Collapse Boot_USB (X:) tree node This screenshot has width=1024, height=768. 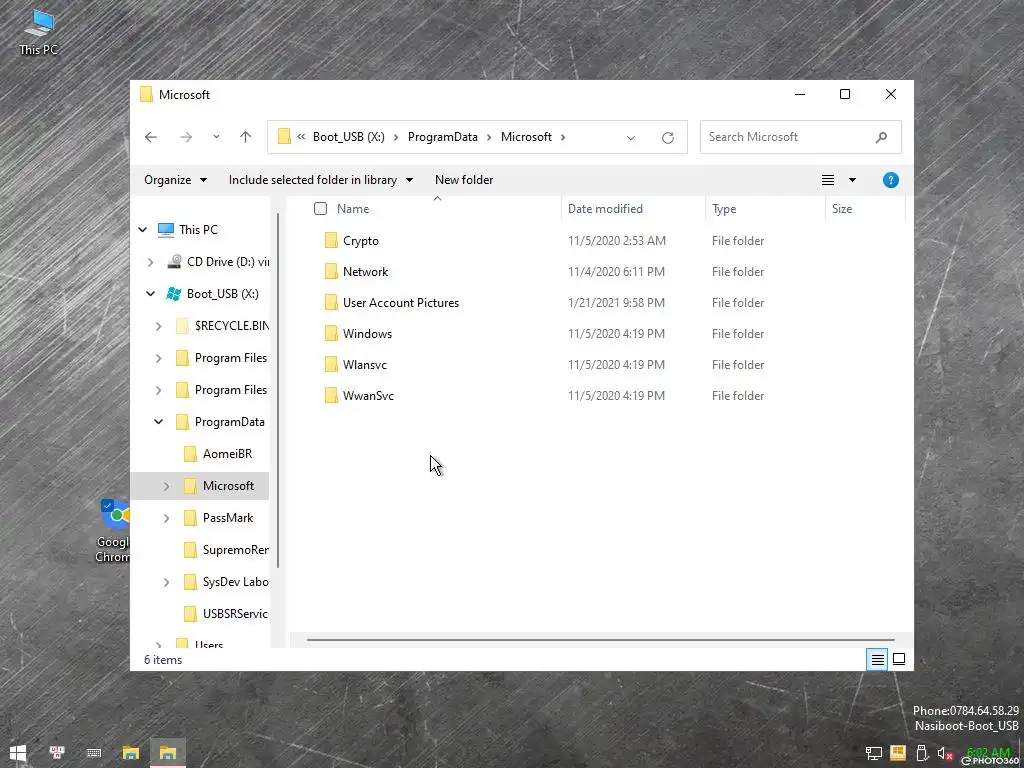150,294
